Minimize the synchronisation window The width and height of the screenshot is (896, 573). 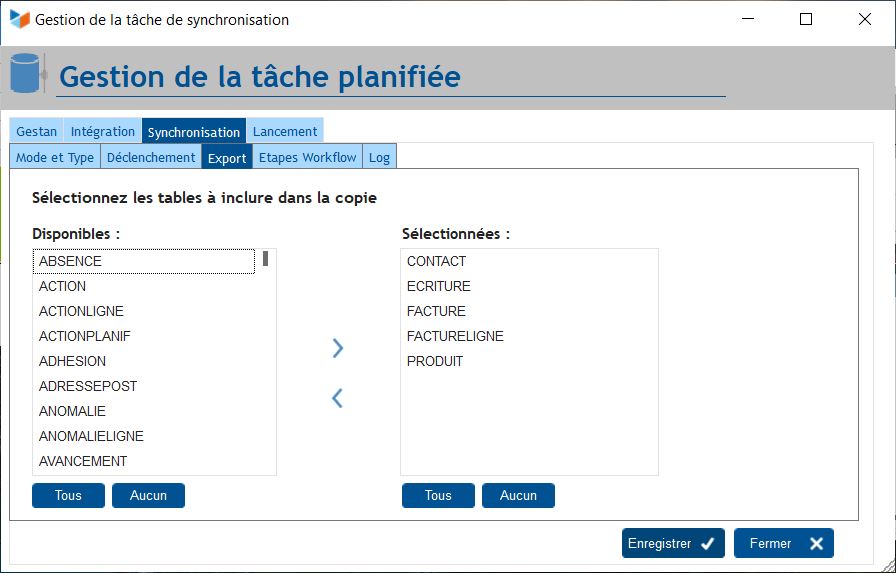coord(747,20)
